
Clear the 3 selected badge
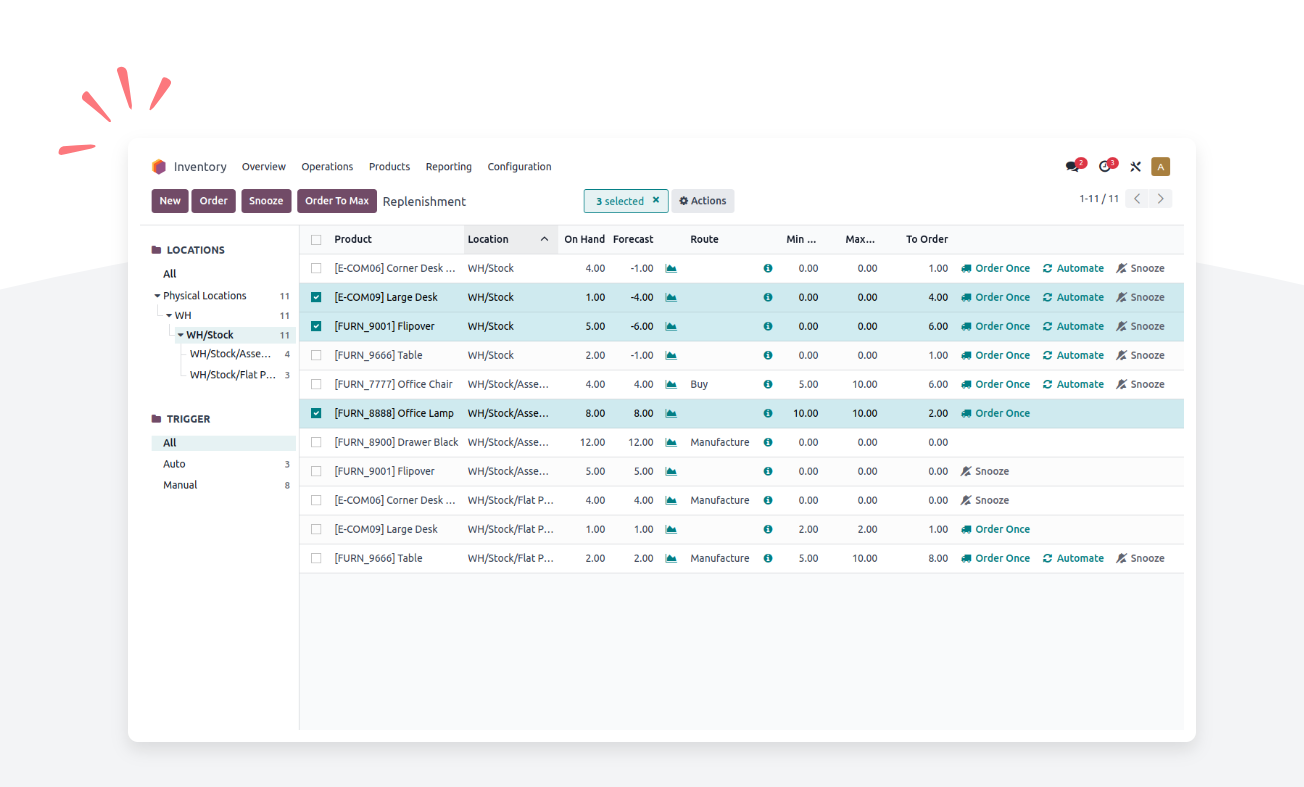(x=656, y=200)
